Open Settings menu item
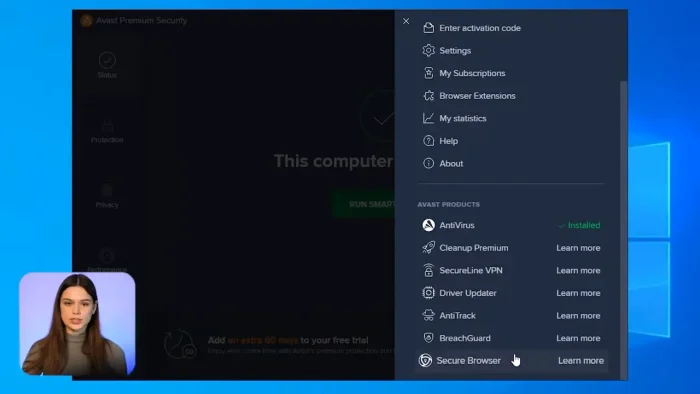Image resolution: width=700 pixels, height=394 pixels. (455, 51)
